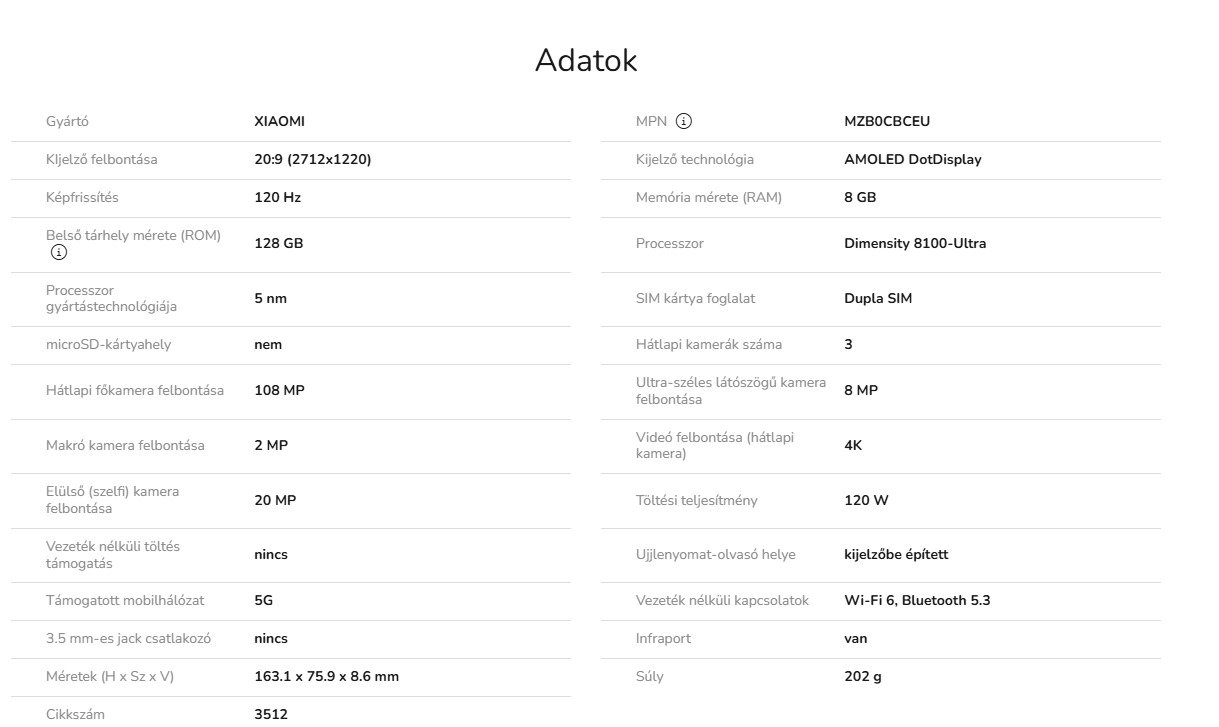Click the Adatok heading
This screenshot has width=1219, height=727.
[x=586, y=60]
